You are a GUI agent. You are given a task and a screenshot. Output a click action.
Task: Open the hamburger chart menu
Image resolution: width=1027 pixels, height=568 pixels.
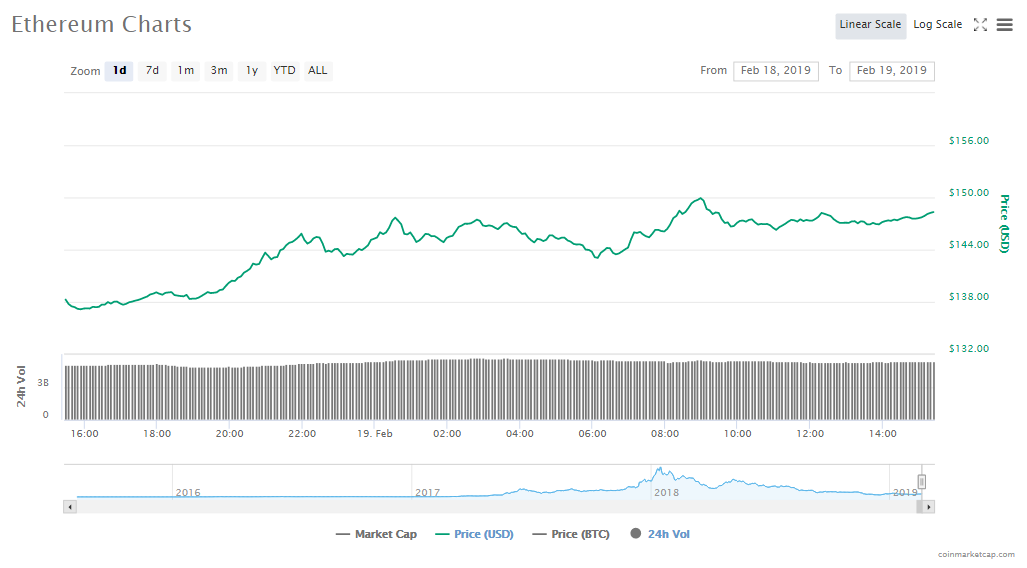(1004, 25)
